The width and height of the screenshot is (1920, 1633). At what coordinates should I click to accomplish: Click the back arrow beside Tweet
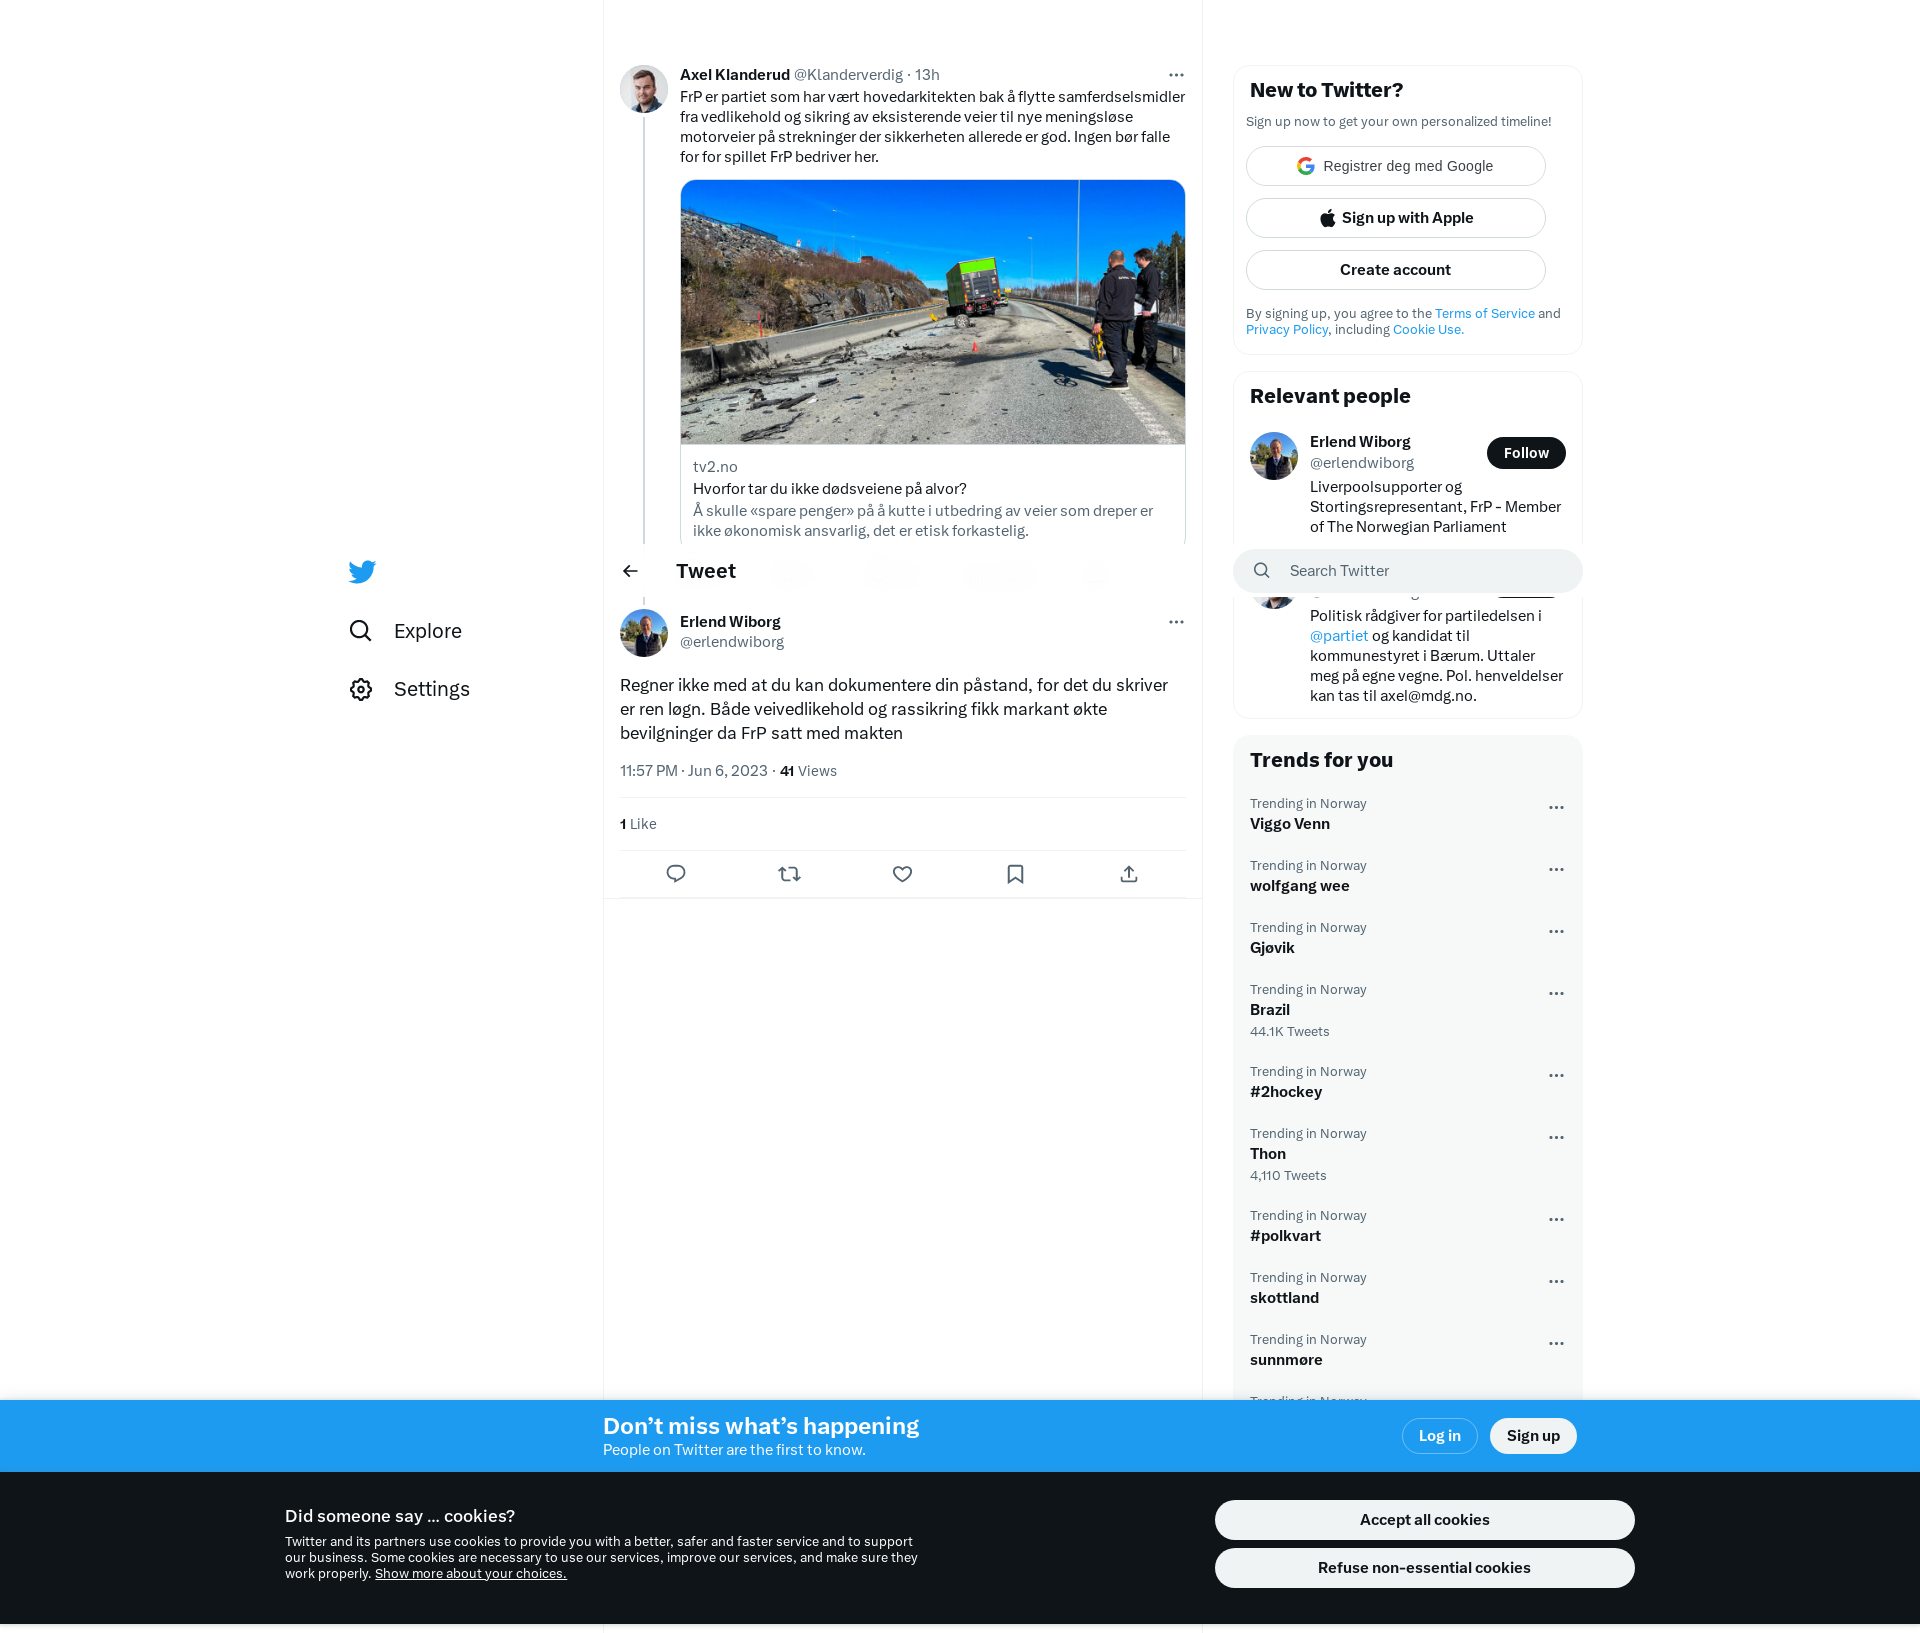[630, 571]
